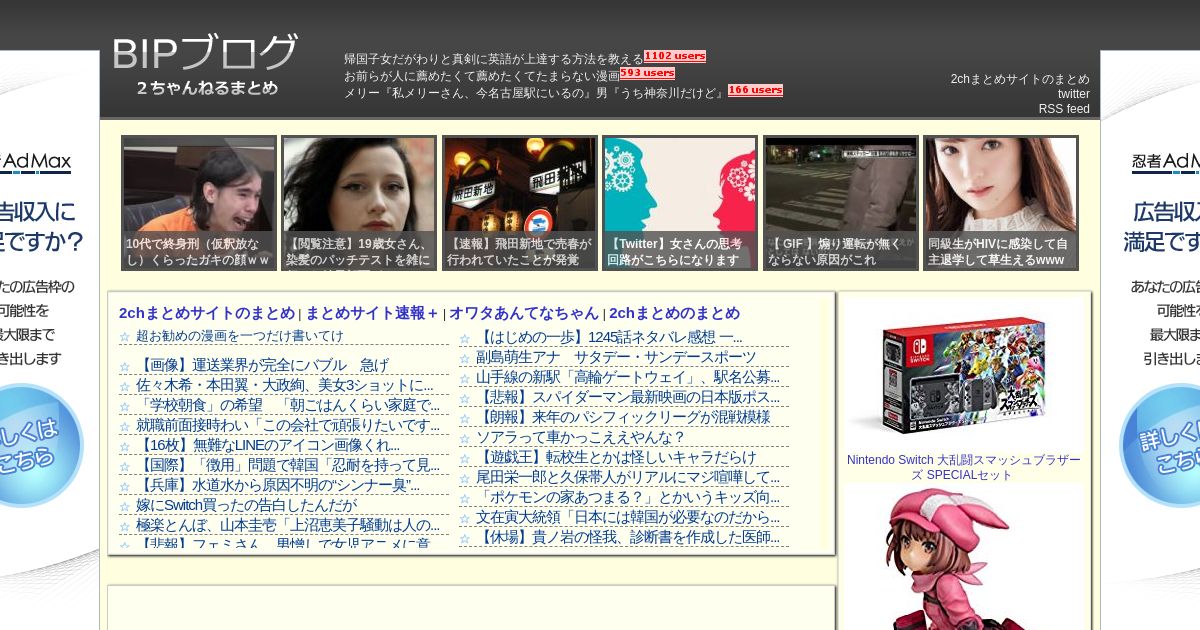Click star icon beside 【画像】運送業界が完全にバブル
Image resolution: width=1200 pixels, height=630 pixels.
(x=125, y=367)
